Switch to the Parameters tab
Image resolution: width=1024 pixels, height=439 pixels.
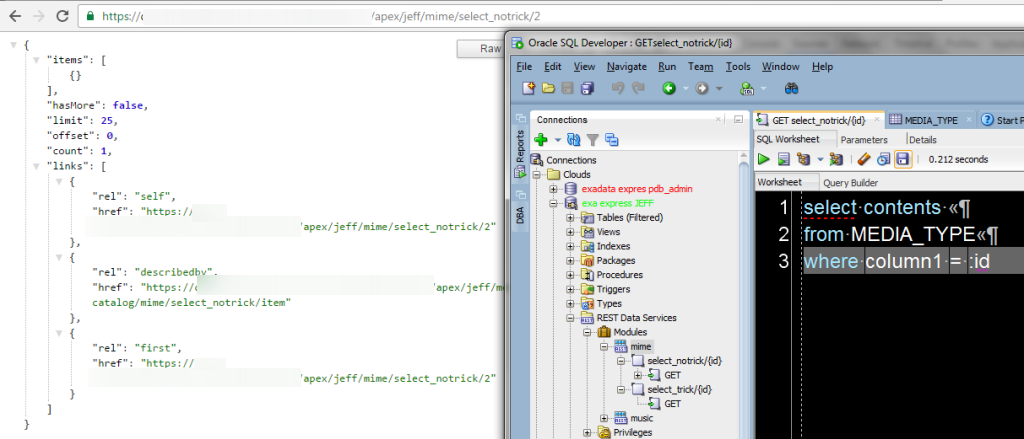863,140
